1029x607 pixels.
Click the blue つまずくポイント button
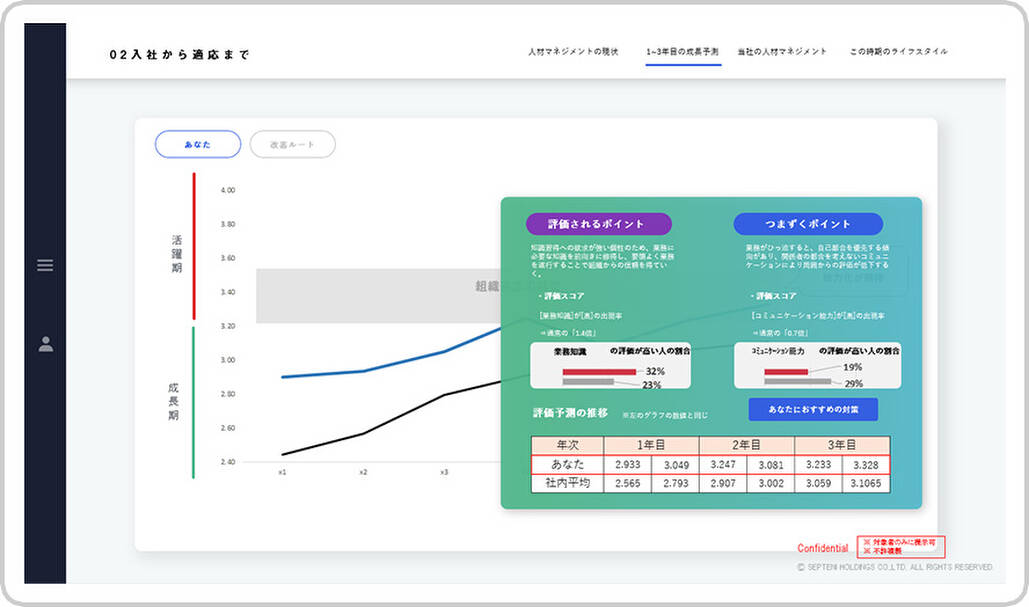pos(808,224)
